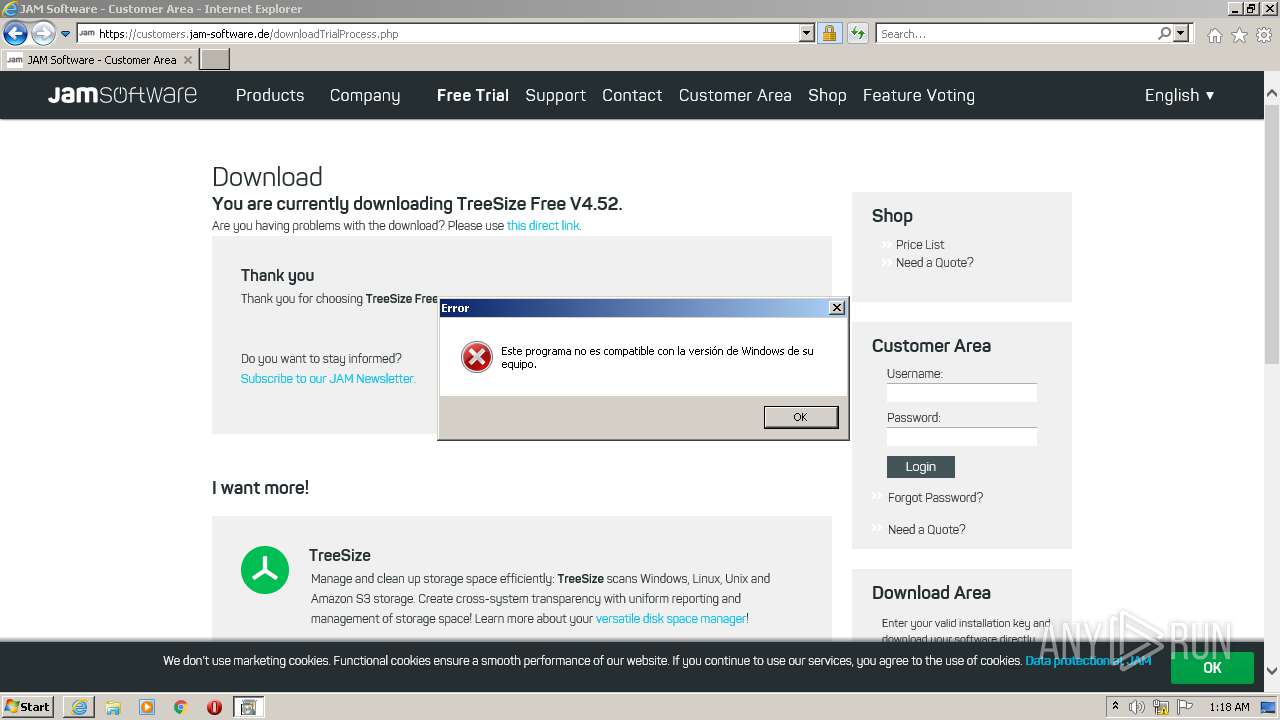Click 'this direct link' download link
1280x720 pixels.
tap(543, 226)
